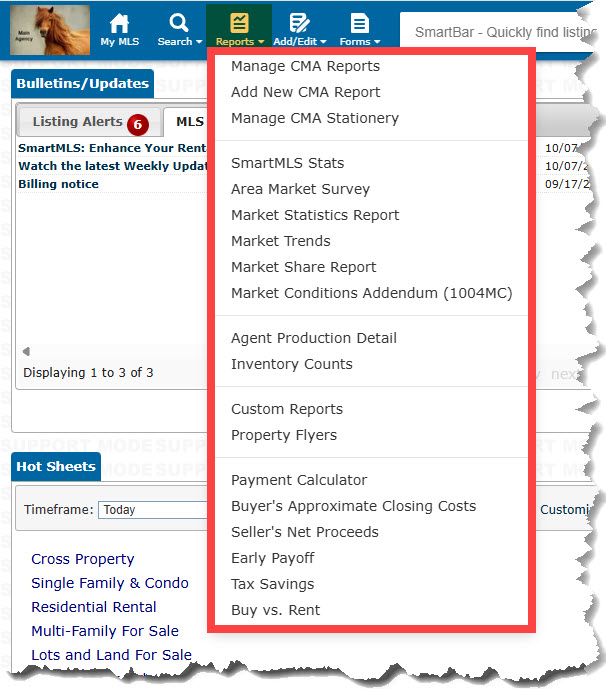Open Market Share Report

(x=304, y=267)
